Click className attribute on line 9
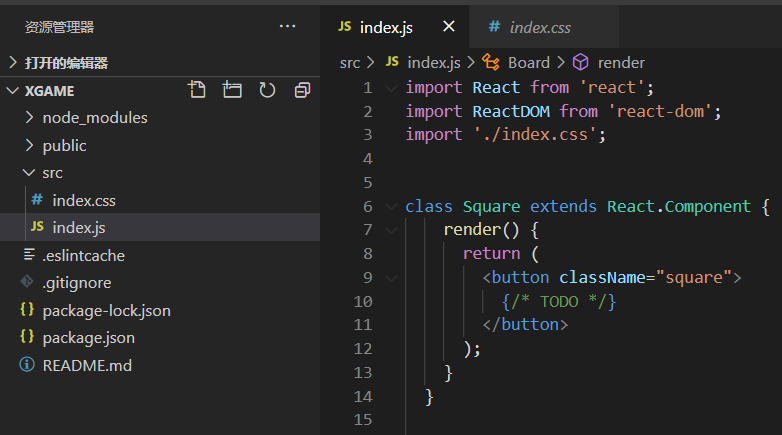Viewport: 782px width, 435px height. coord(602,278)
